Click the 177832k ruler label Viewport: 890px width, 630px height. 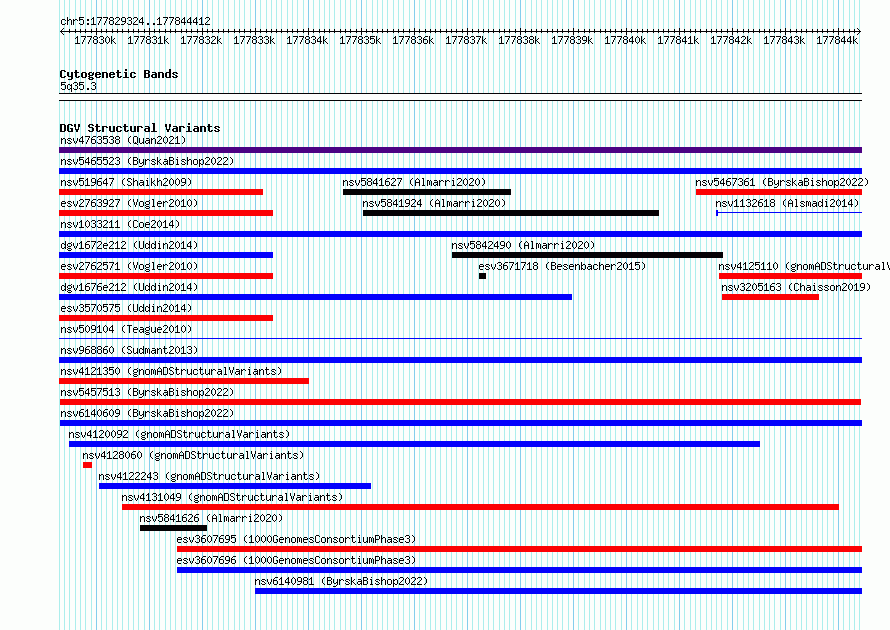point(201,40)
